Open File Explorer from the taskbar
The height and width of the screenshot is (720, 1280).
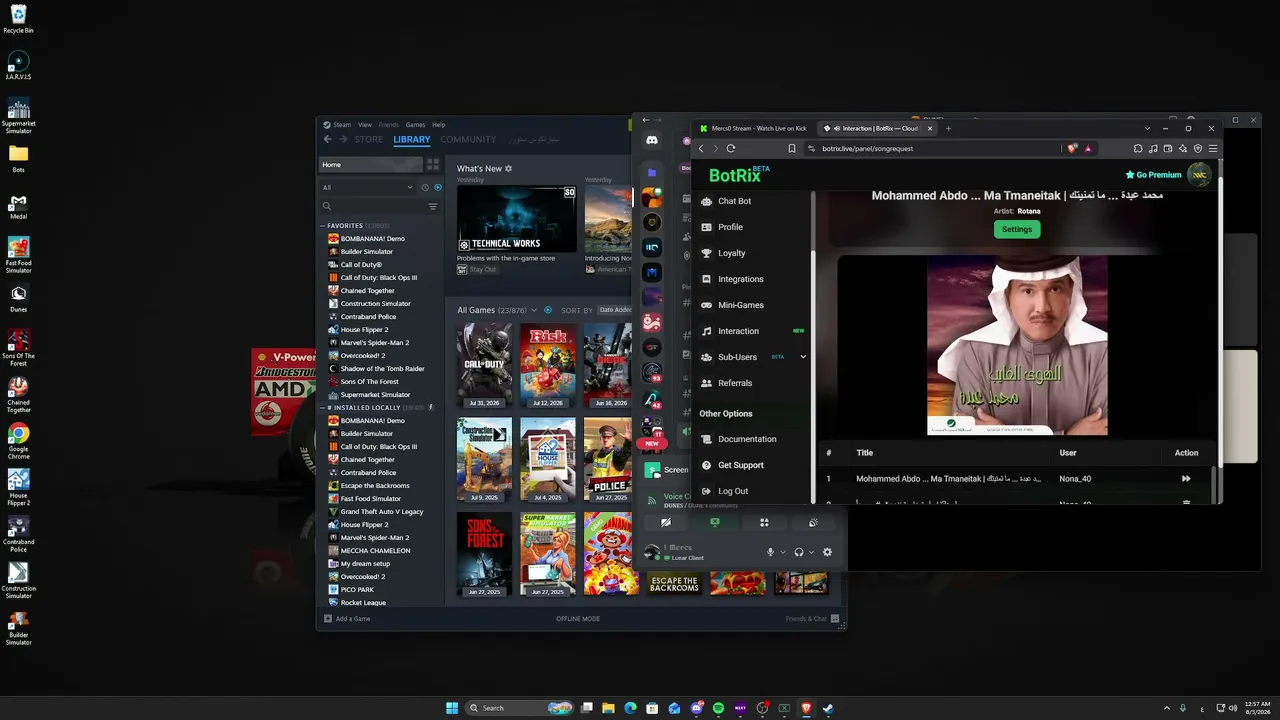click(609, 708)
